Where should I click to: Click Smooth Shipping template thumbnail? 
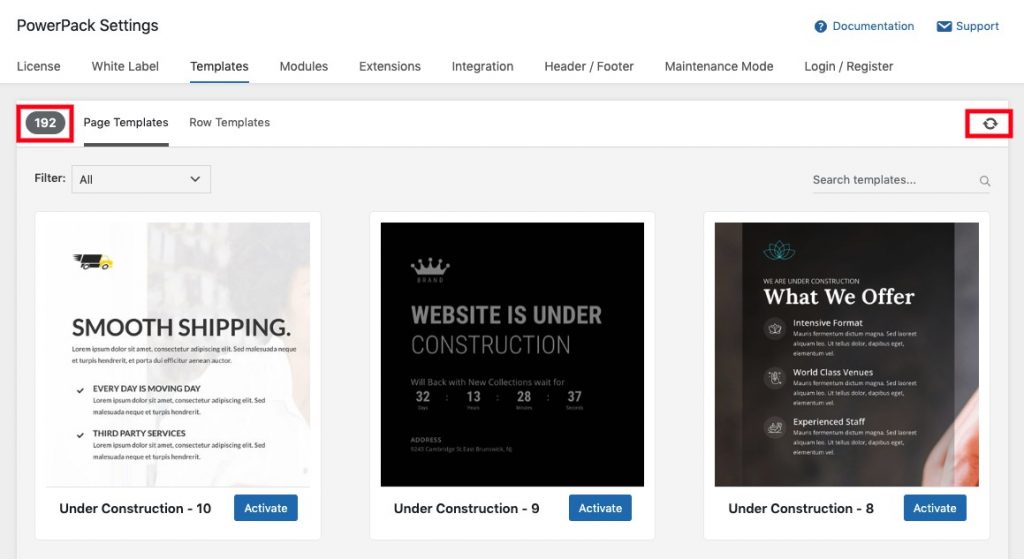(x=178, y=355)
